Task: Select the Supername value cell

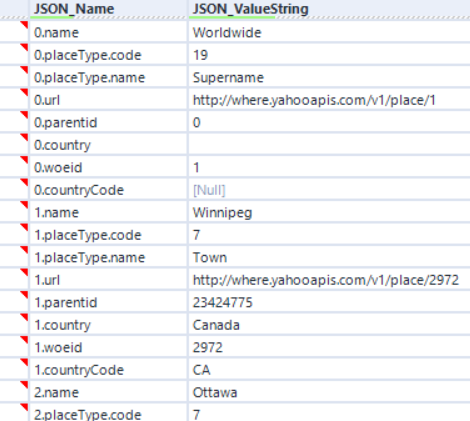Action: tap(329, 77)
